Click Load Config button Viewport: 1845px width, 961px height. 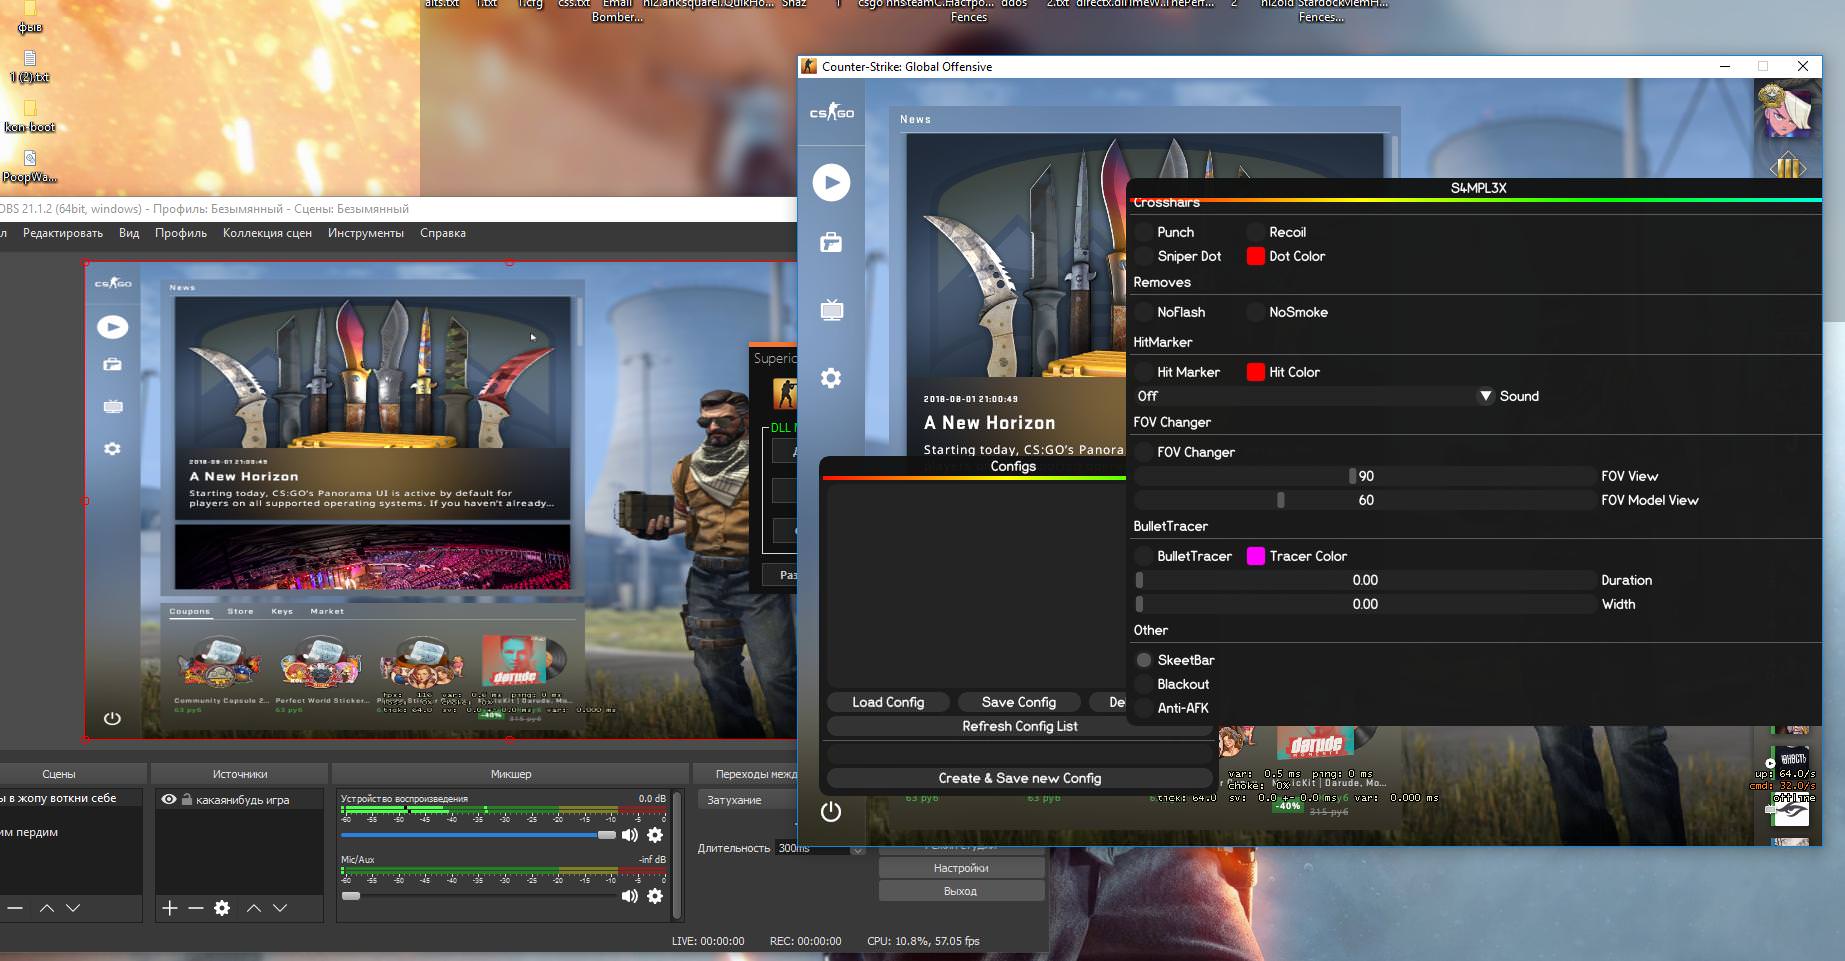click(888, 702)
